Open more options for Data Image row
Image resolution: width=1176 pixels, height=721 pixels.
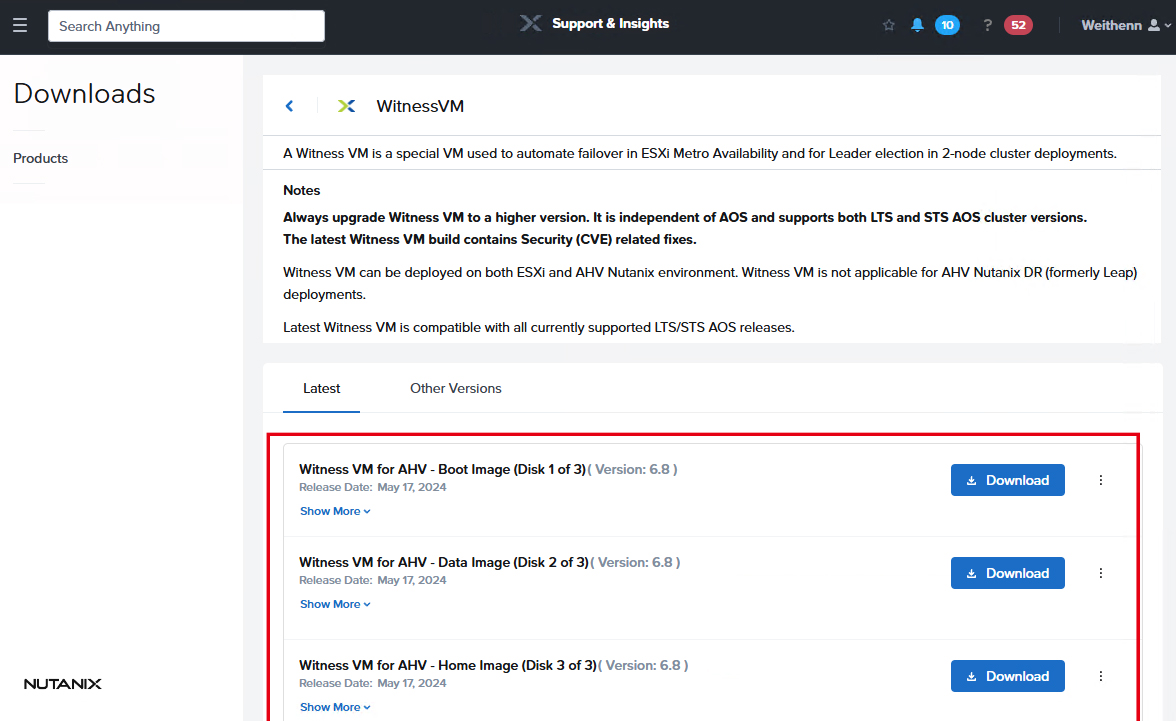[x=1100, y=573]
